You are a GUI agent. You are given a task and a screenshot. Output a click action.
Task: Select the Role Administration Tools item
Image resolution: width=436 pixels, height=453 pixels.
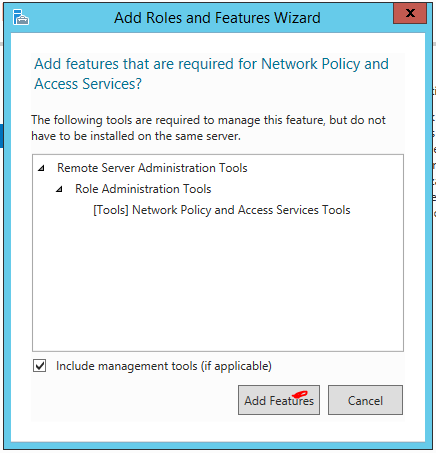[143, 189]
